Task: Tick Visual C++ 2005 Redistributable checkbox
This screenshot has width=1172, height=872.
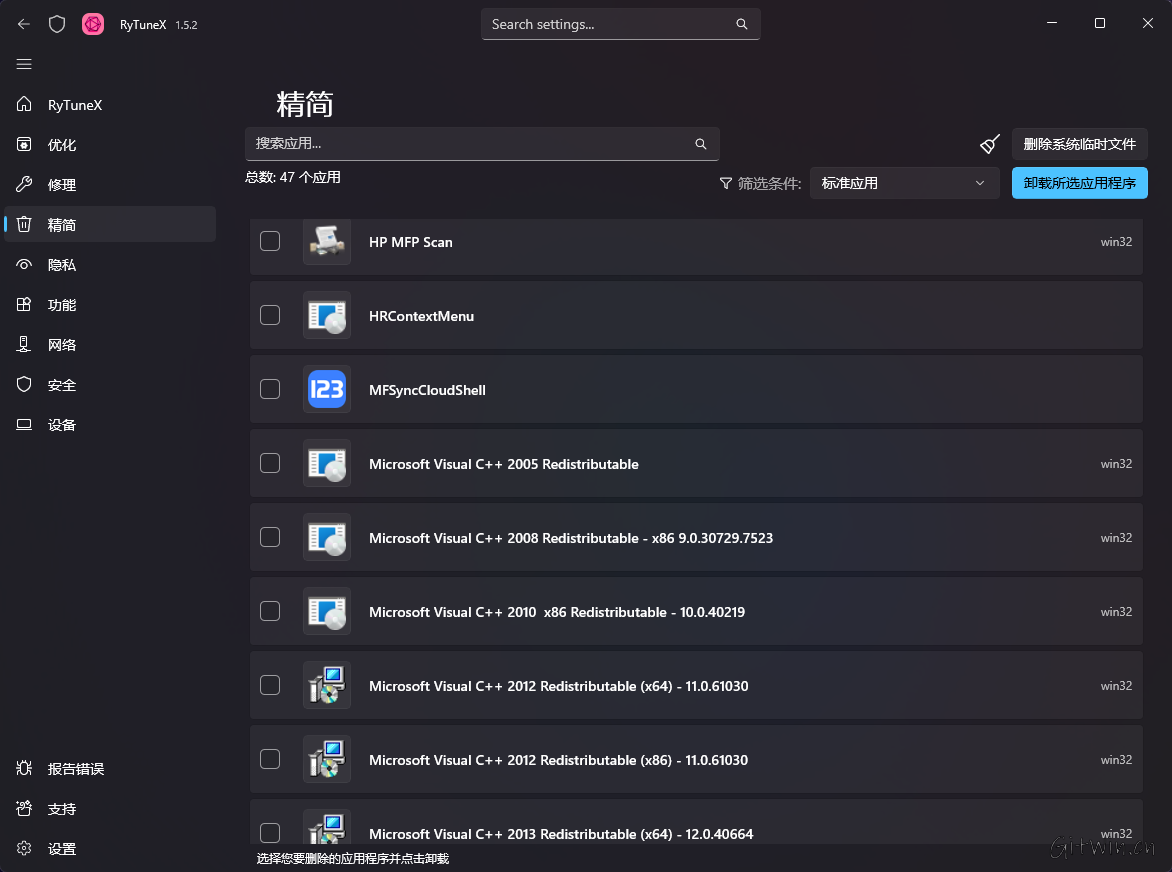Action: click(x=270, y=463)
